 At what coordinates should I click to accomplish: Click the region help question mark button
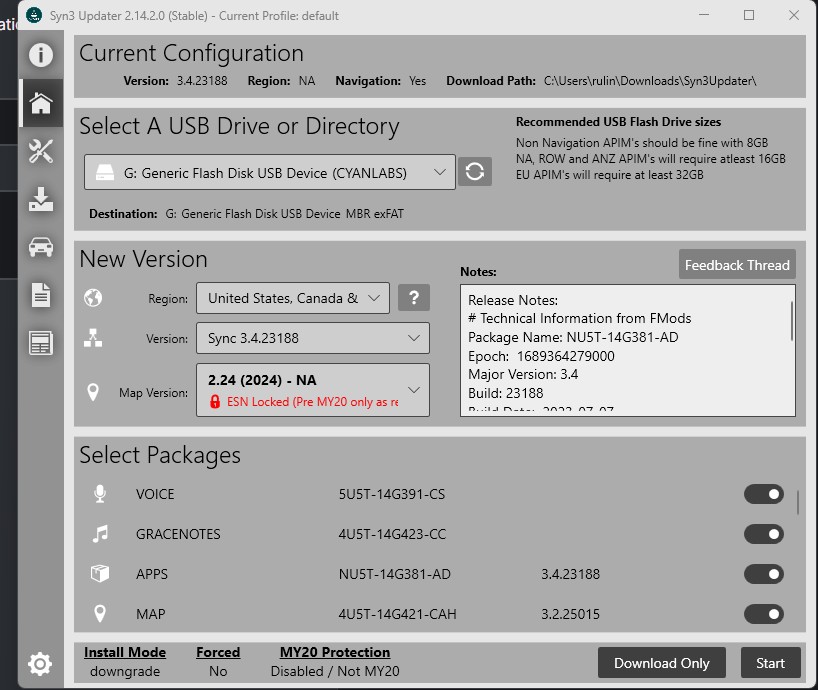[x=414, y=298]
